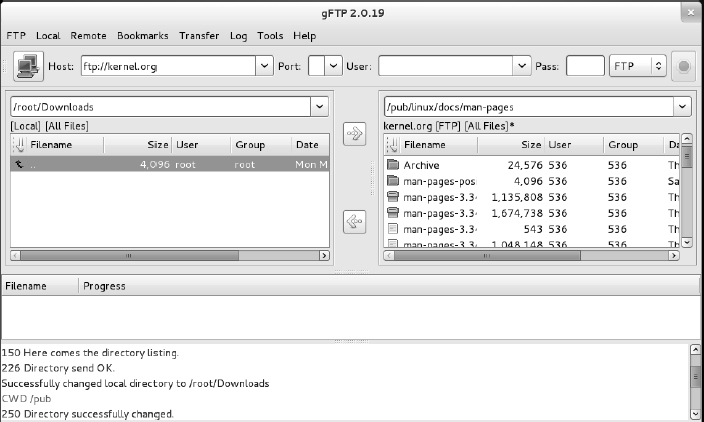
Task: Click the connect computers icon beside Host
Action: coord(28,66)
